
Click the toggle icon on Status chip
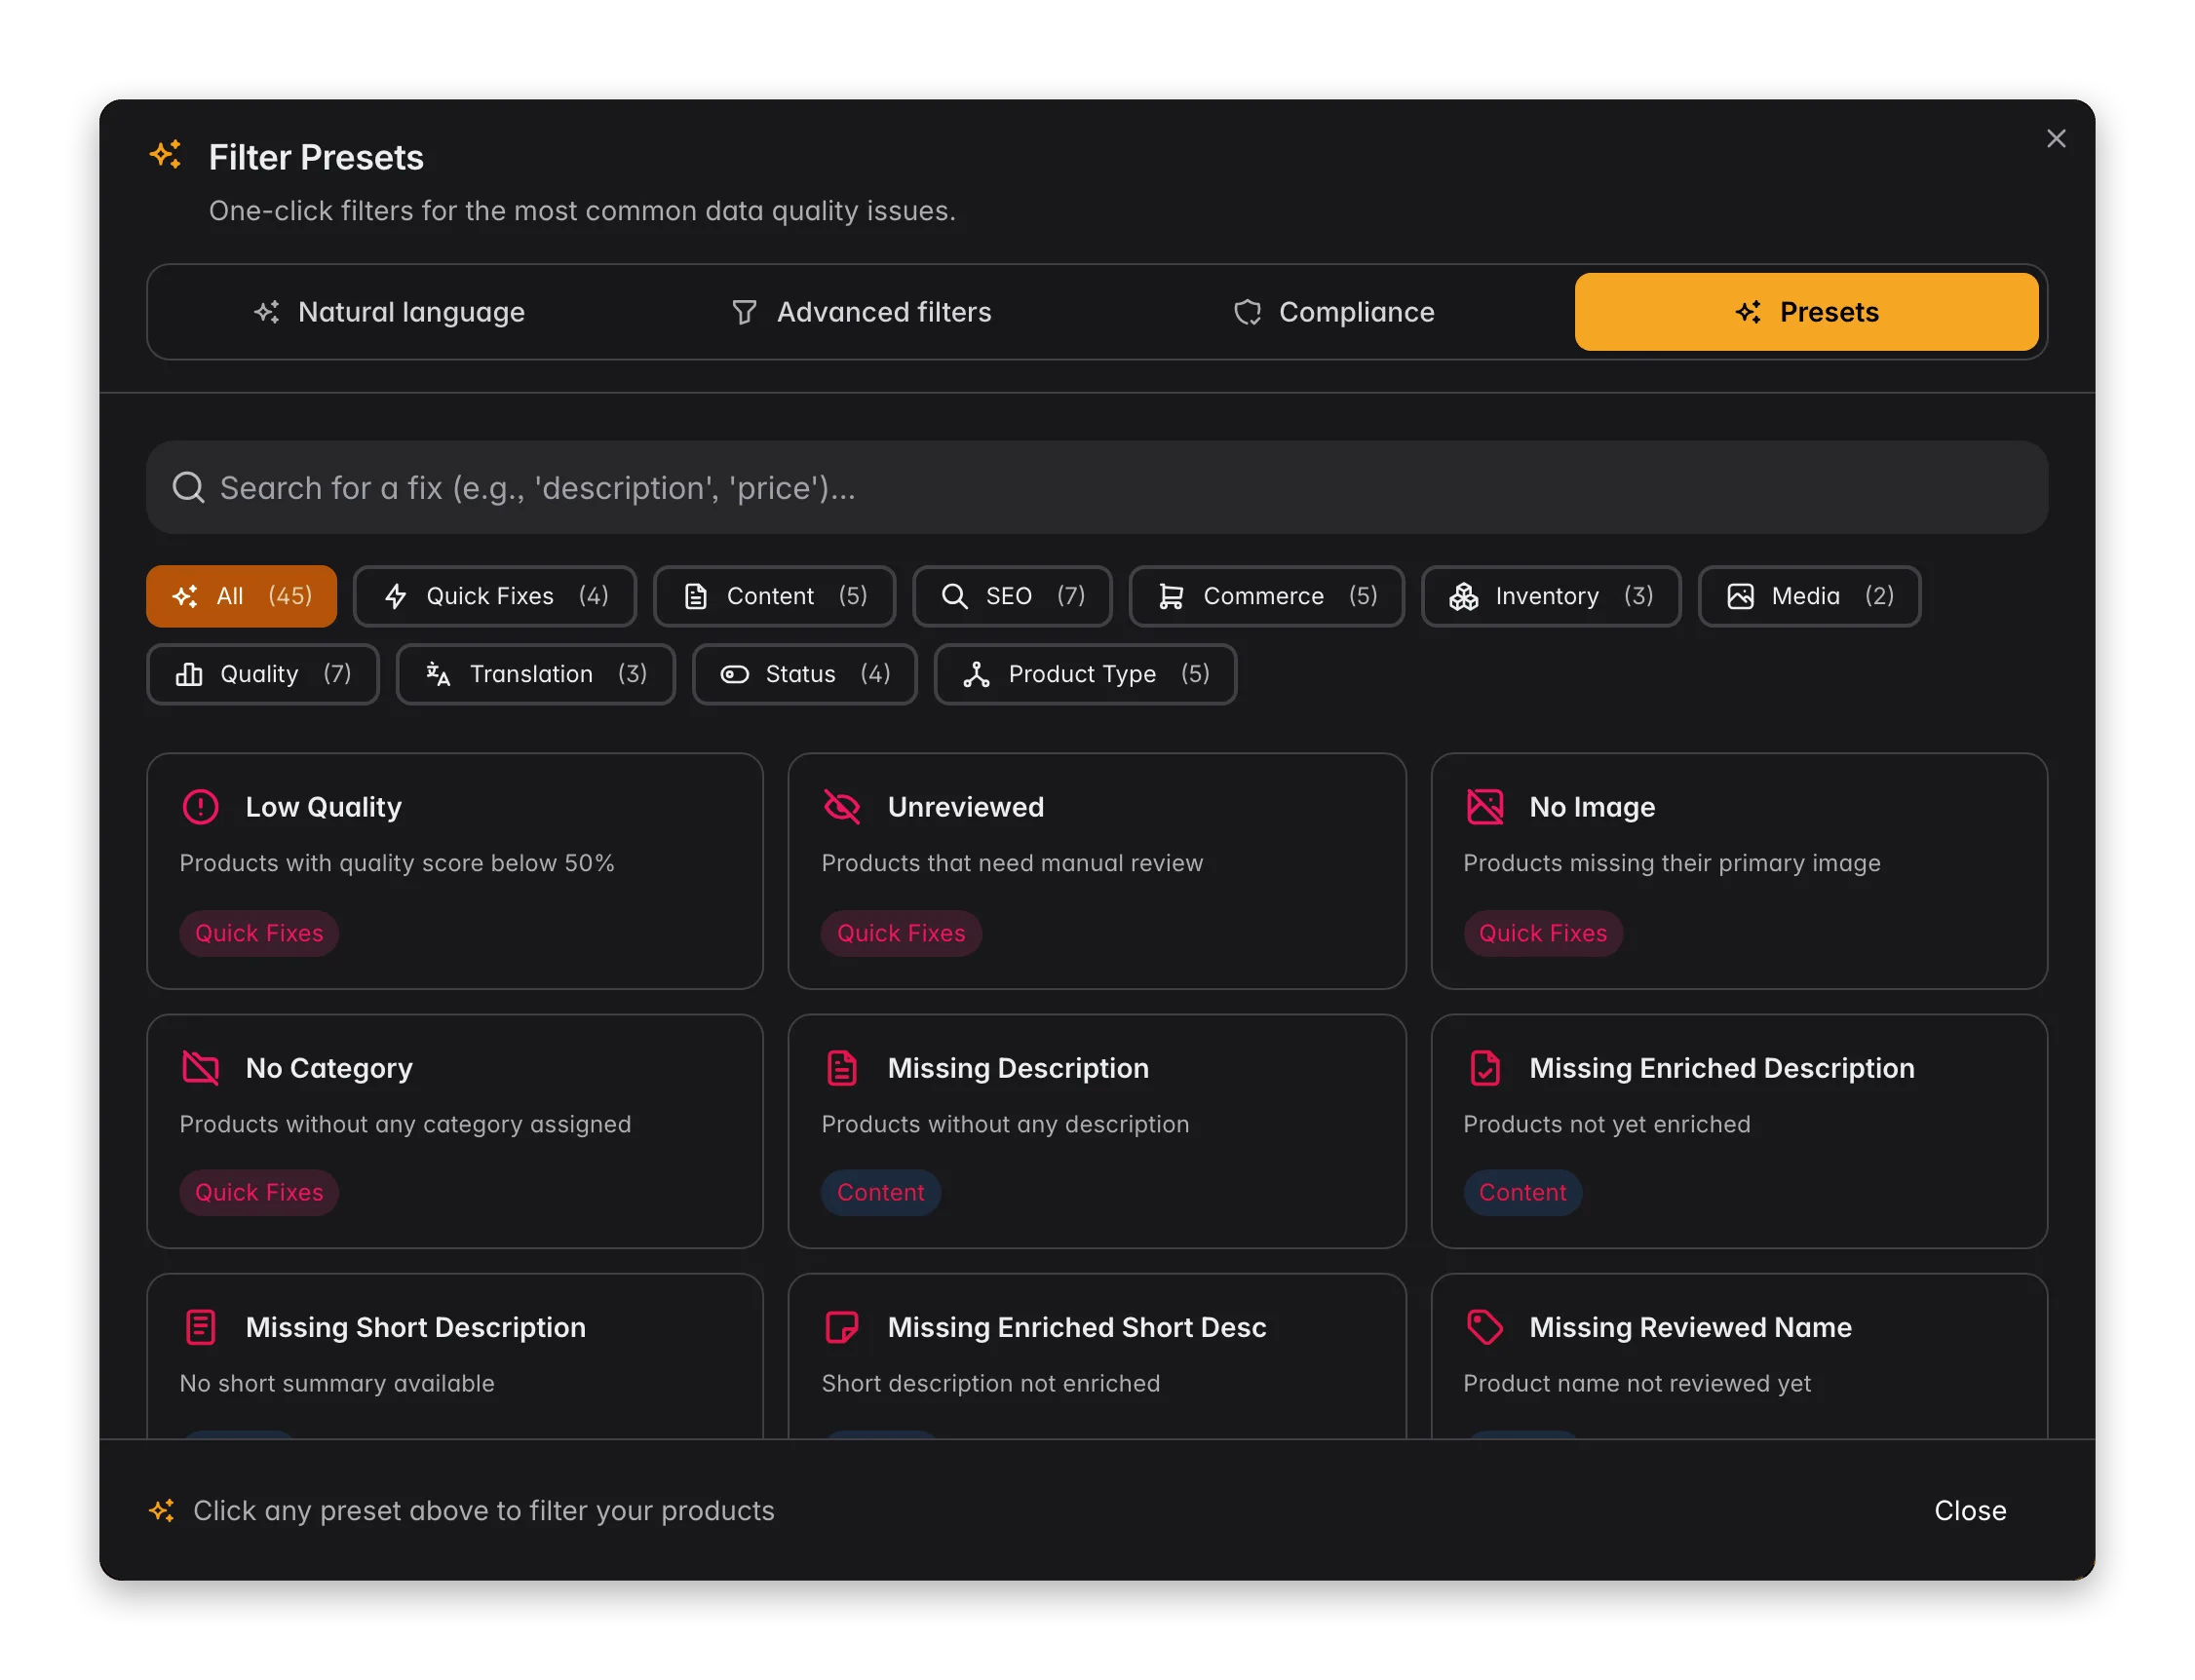coord(734,675)
